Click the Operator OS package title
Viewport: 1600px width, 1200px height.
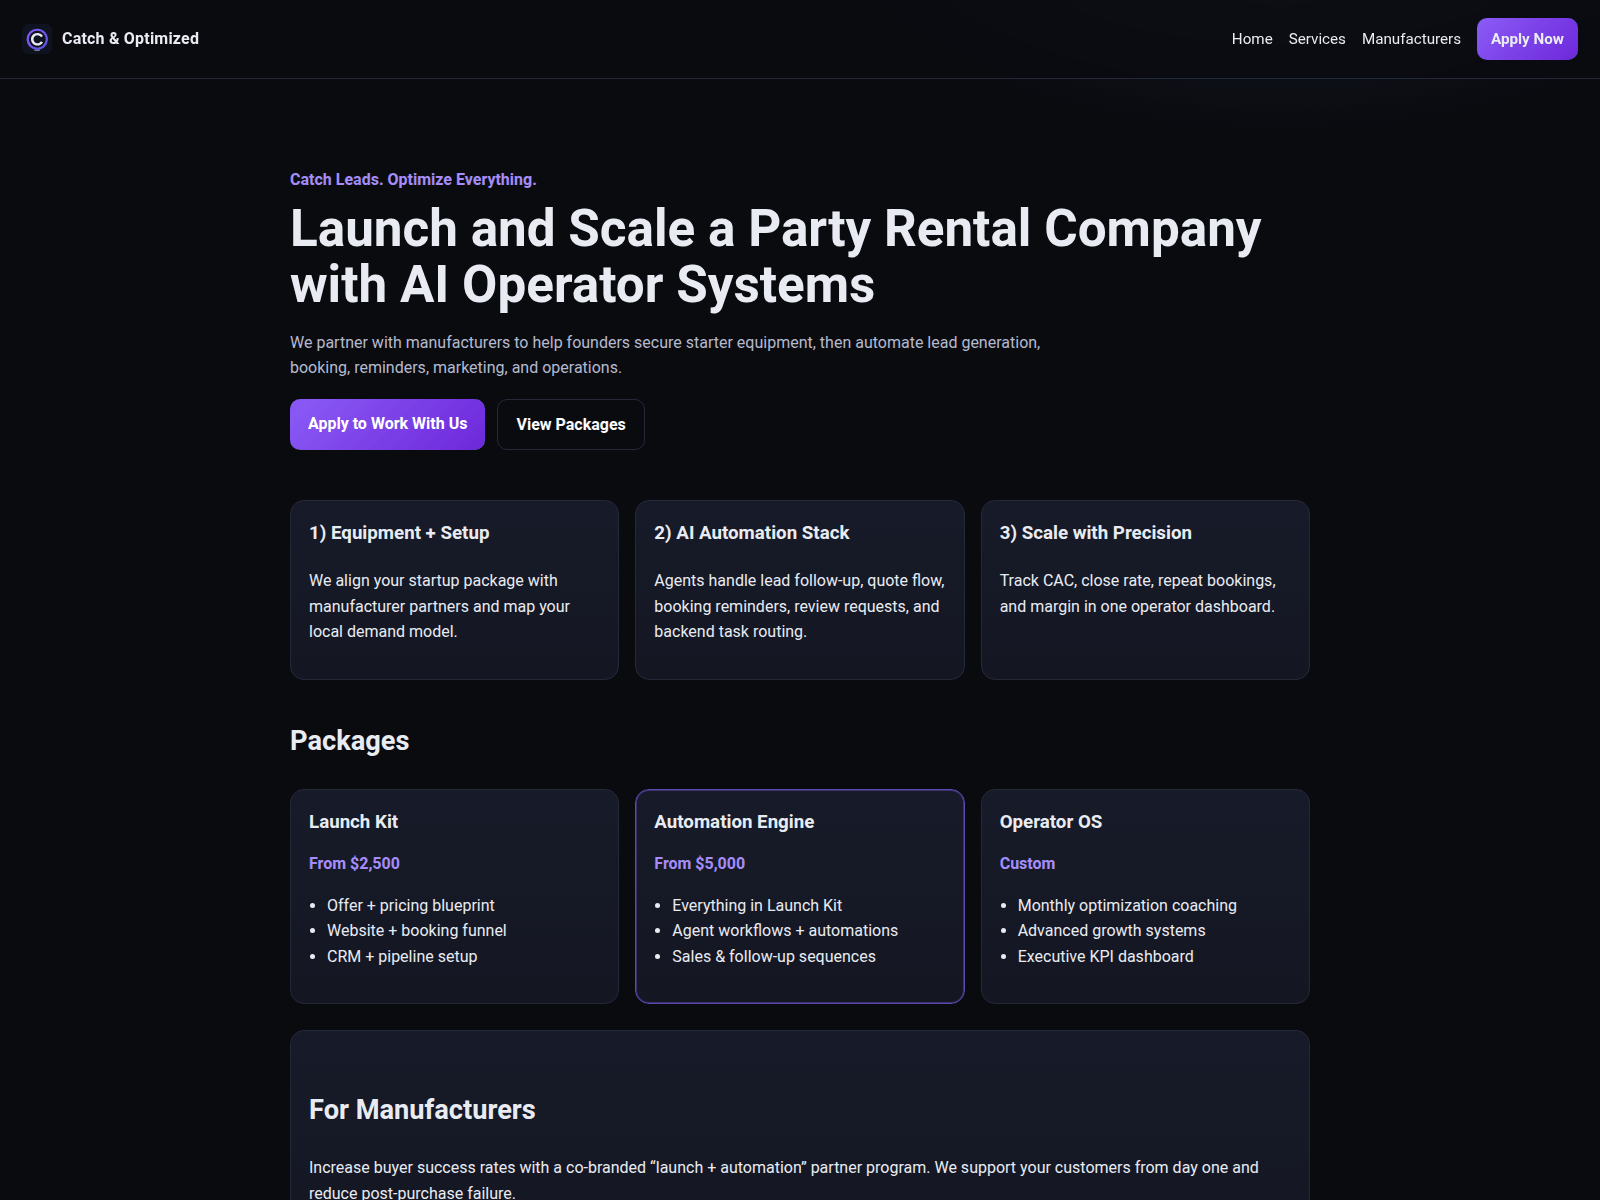(x=1050, y=822)
